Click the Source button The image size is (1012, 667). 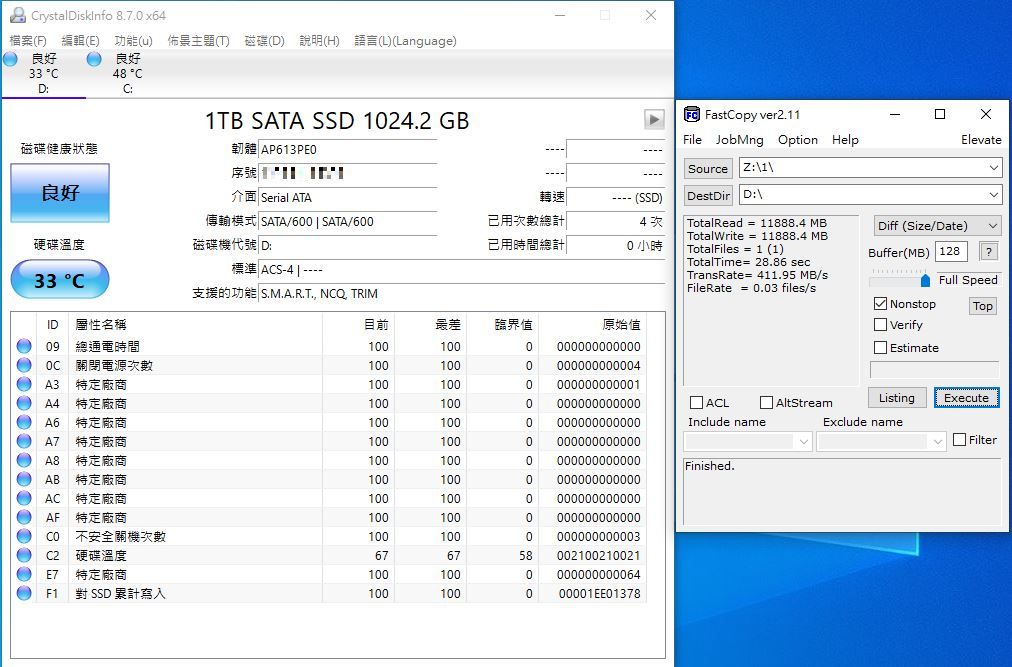708,169
